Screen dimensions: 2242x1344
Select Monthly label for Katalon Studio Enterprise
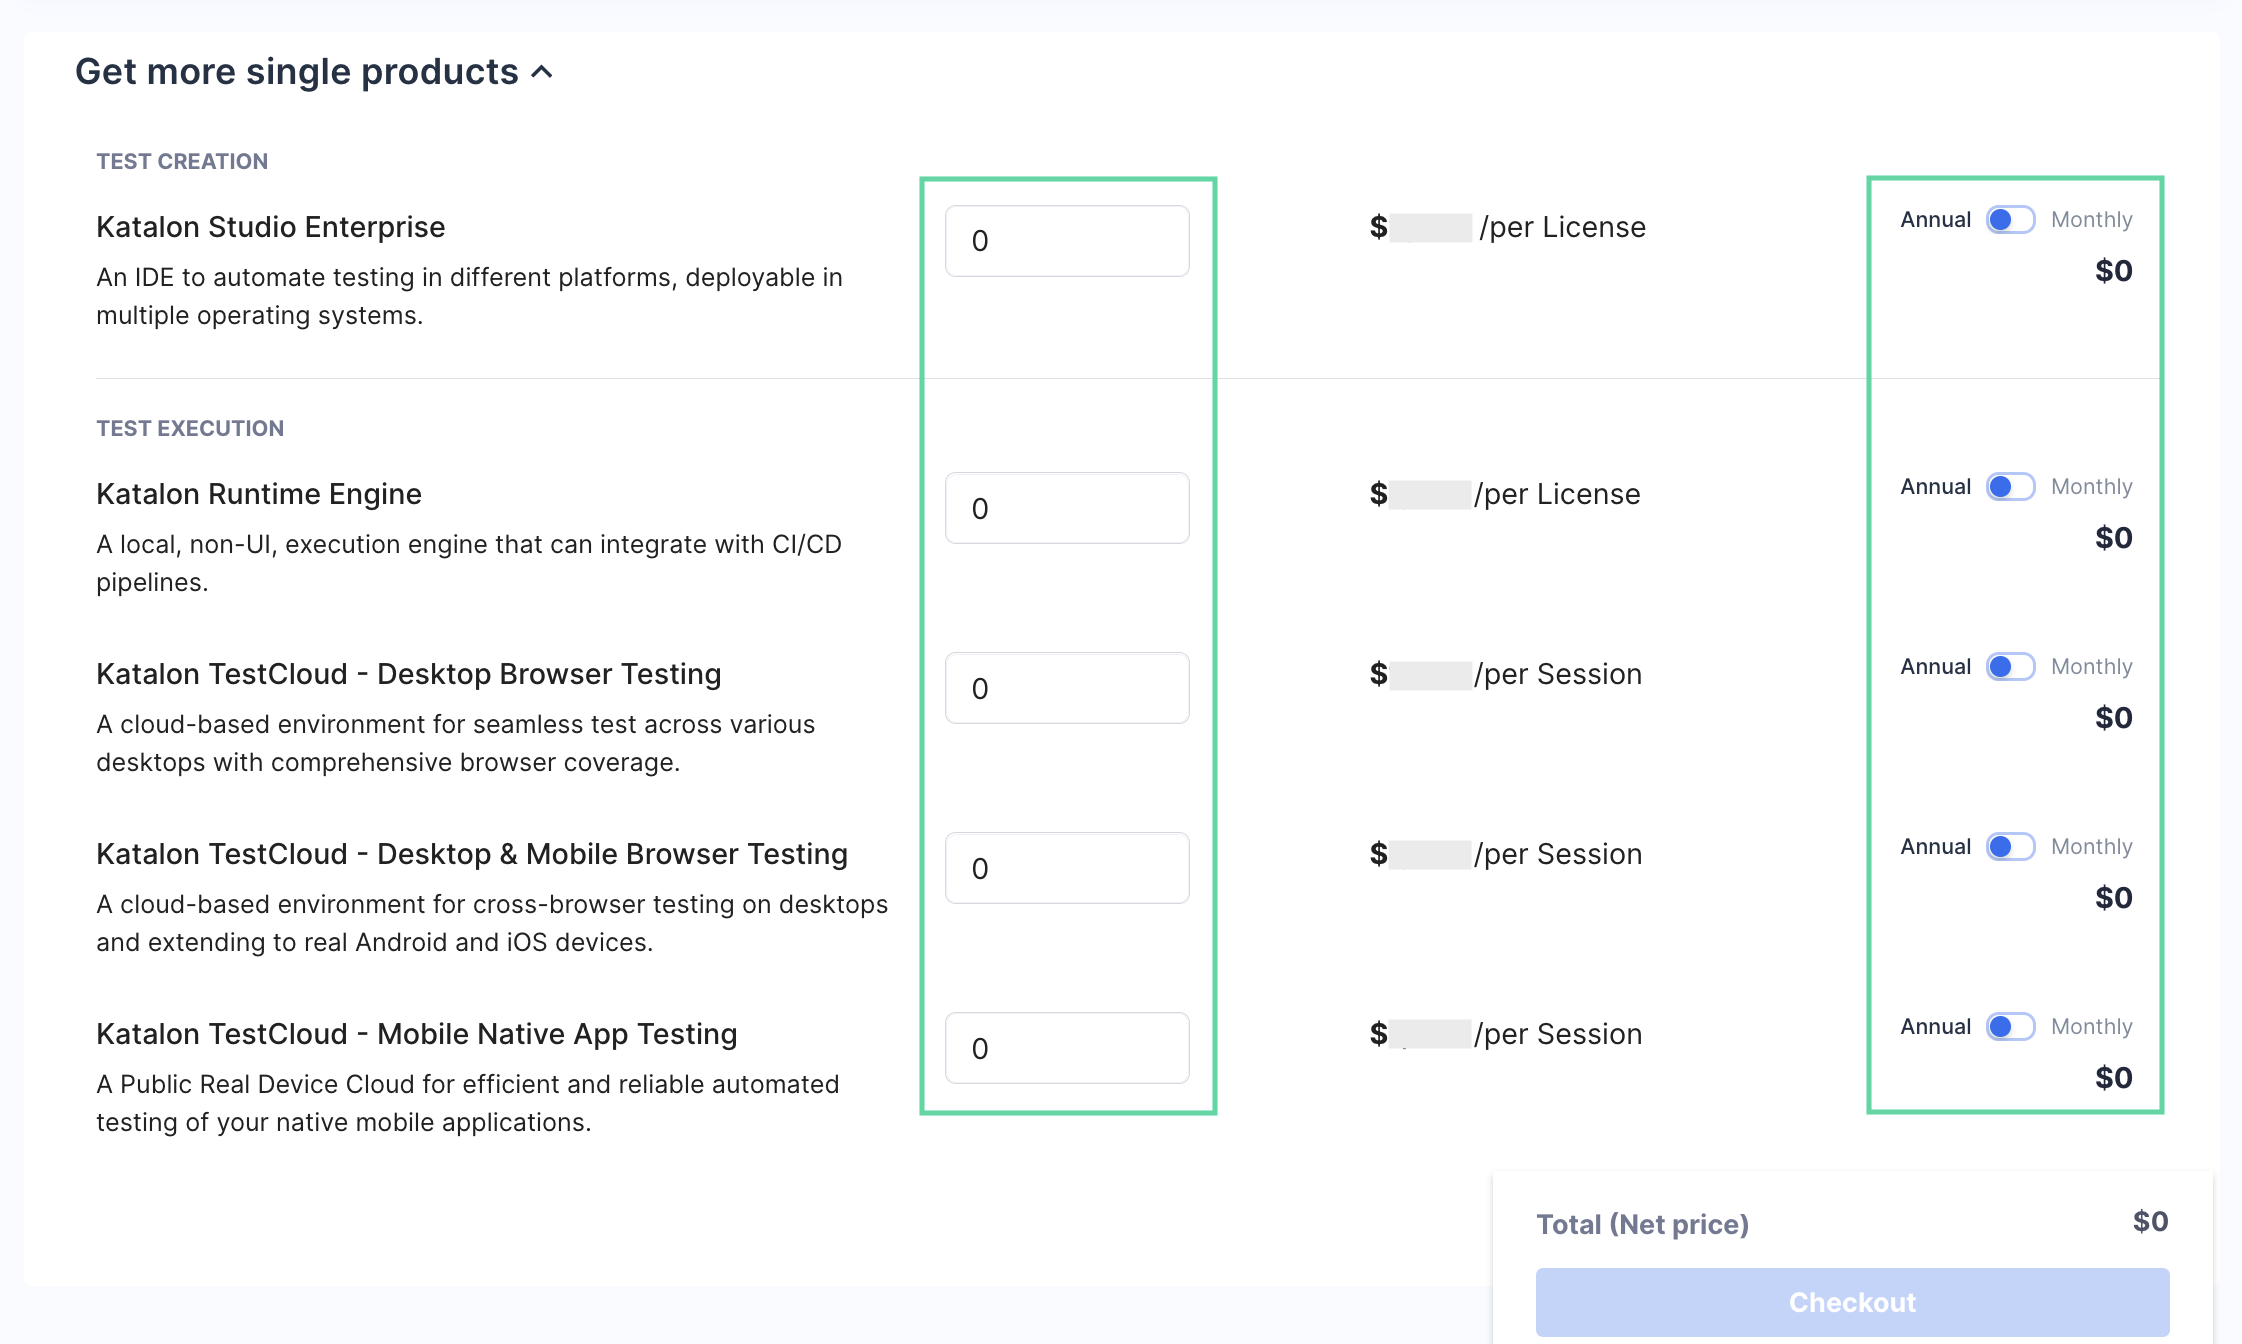click(2091, 220)
